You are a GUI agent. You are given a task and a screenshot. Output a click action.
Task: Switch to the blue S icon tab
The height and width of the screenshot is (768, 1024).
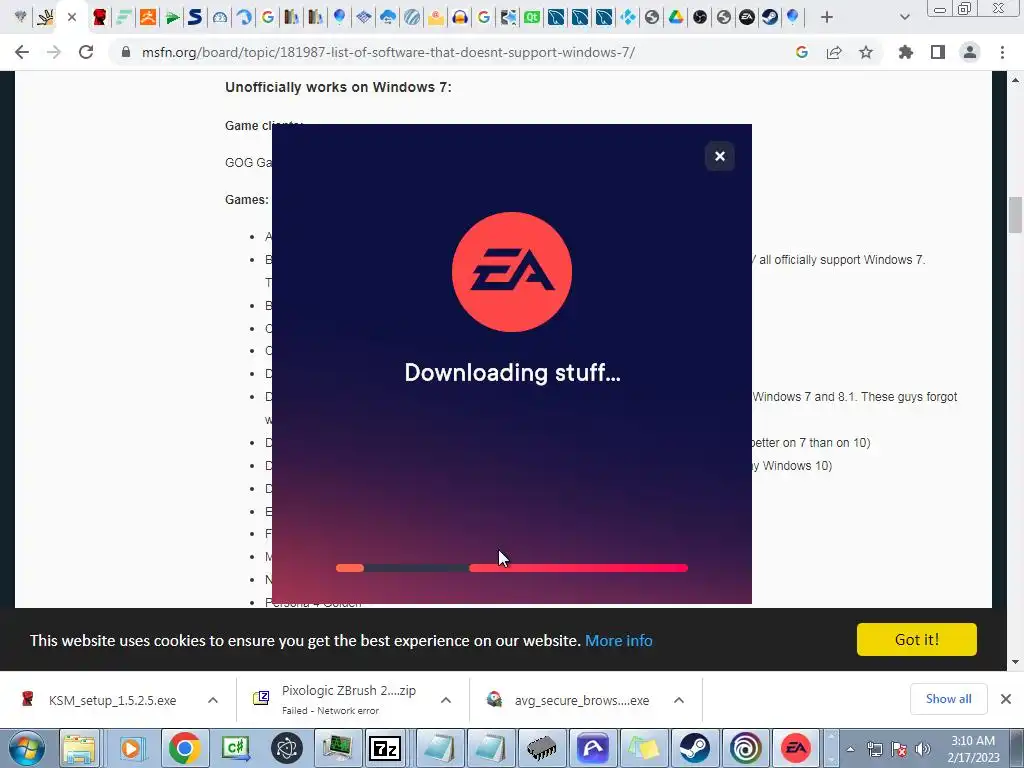pyautogui.click(x=195, y=17)
